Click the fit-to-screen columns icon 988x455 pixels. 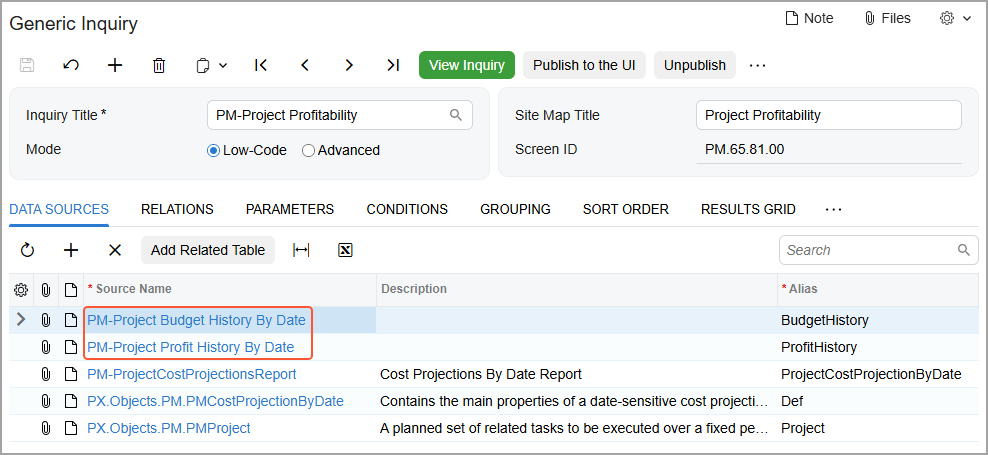click(x=301, y=250)
